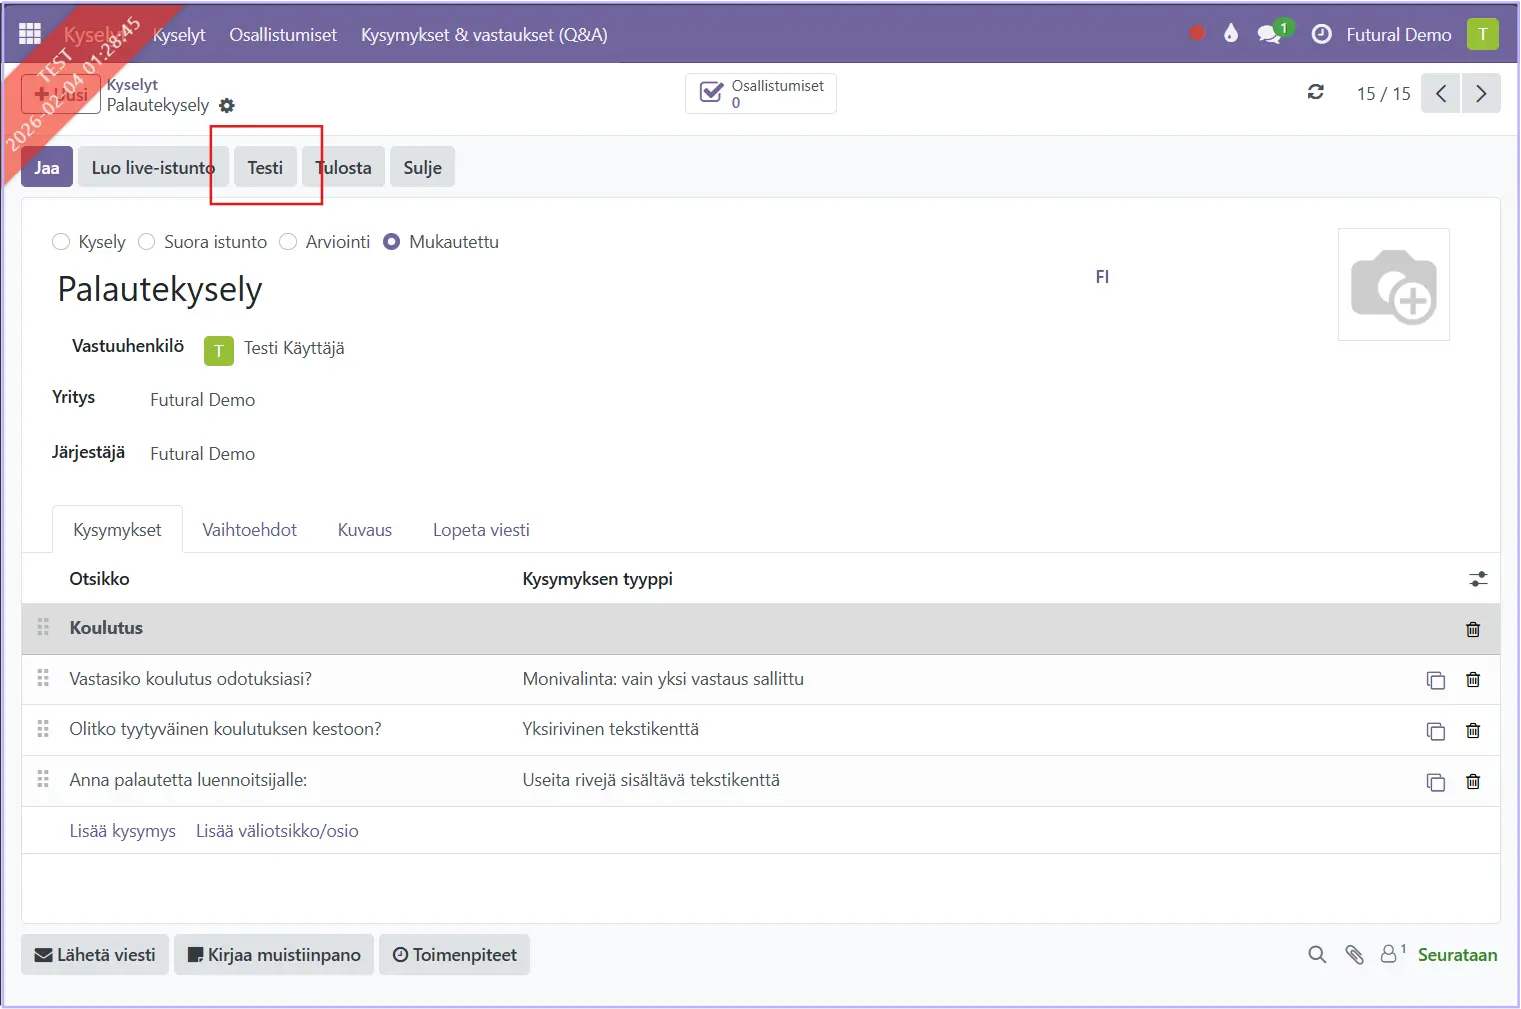This screenshot has height=1009, width=1521.
Task: Open the chat messages icon in navbar
Action: [1268, 34]
